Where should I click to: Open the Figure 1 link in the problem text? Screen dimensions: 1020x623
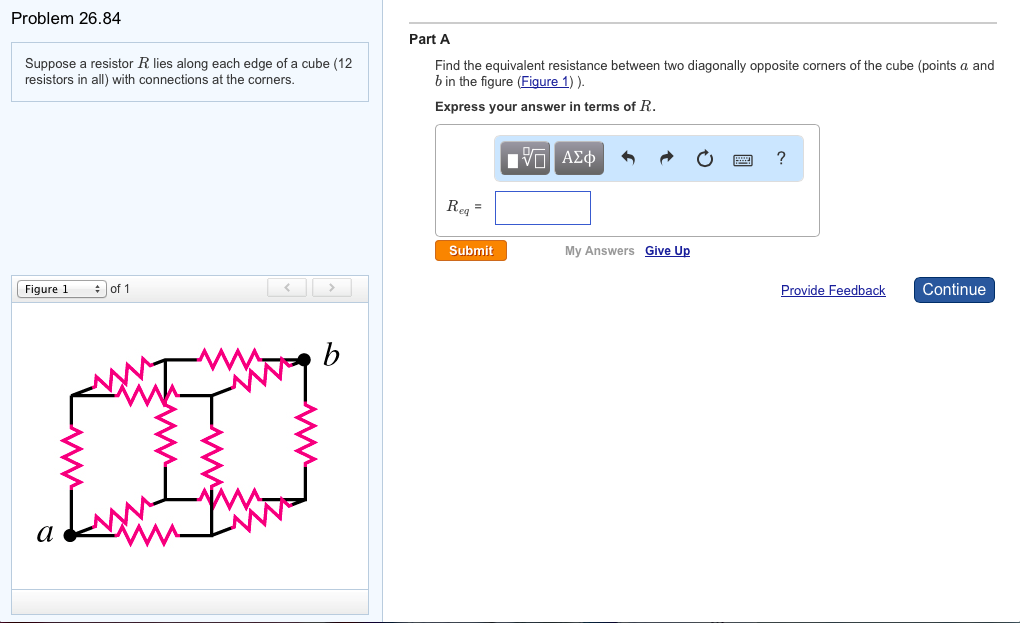544,81
